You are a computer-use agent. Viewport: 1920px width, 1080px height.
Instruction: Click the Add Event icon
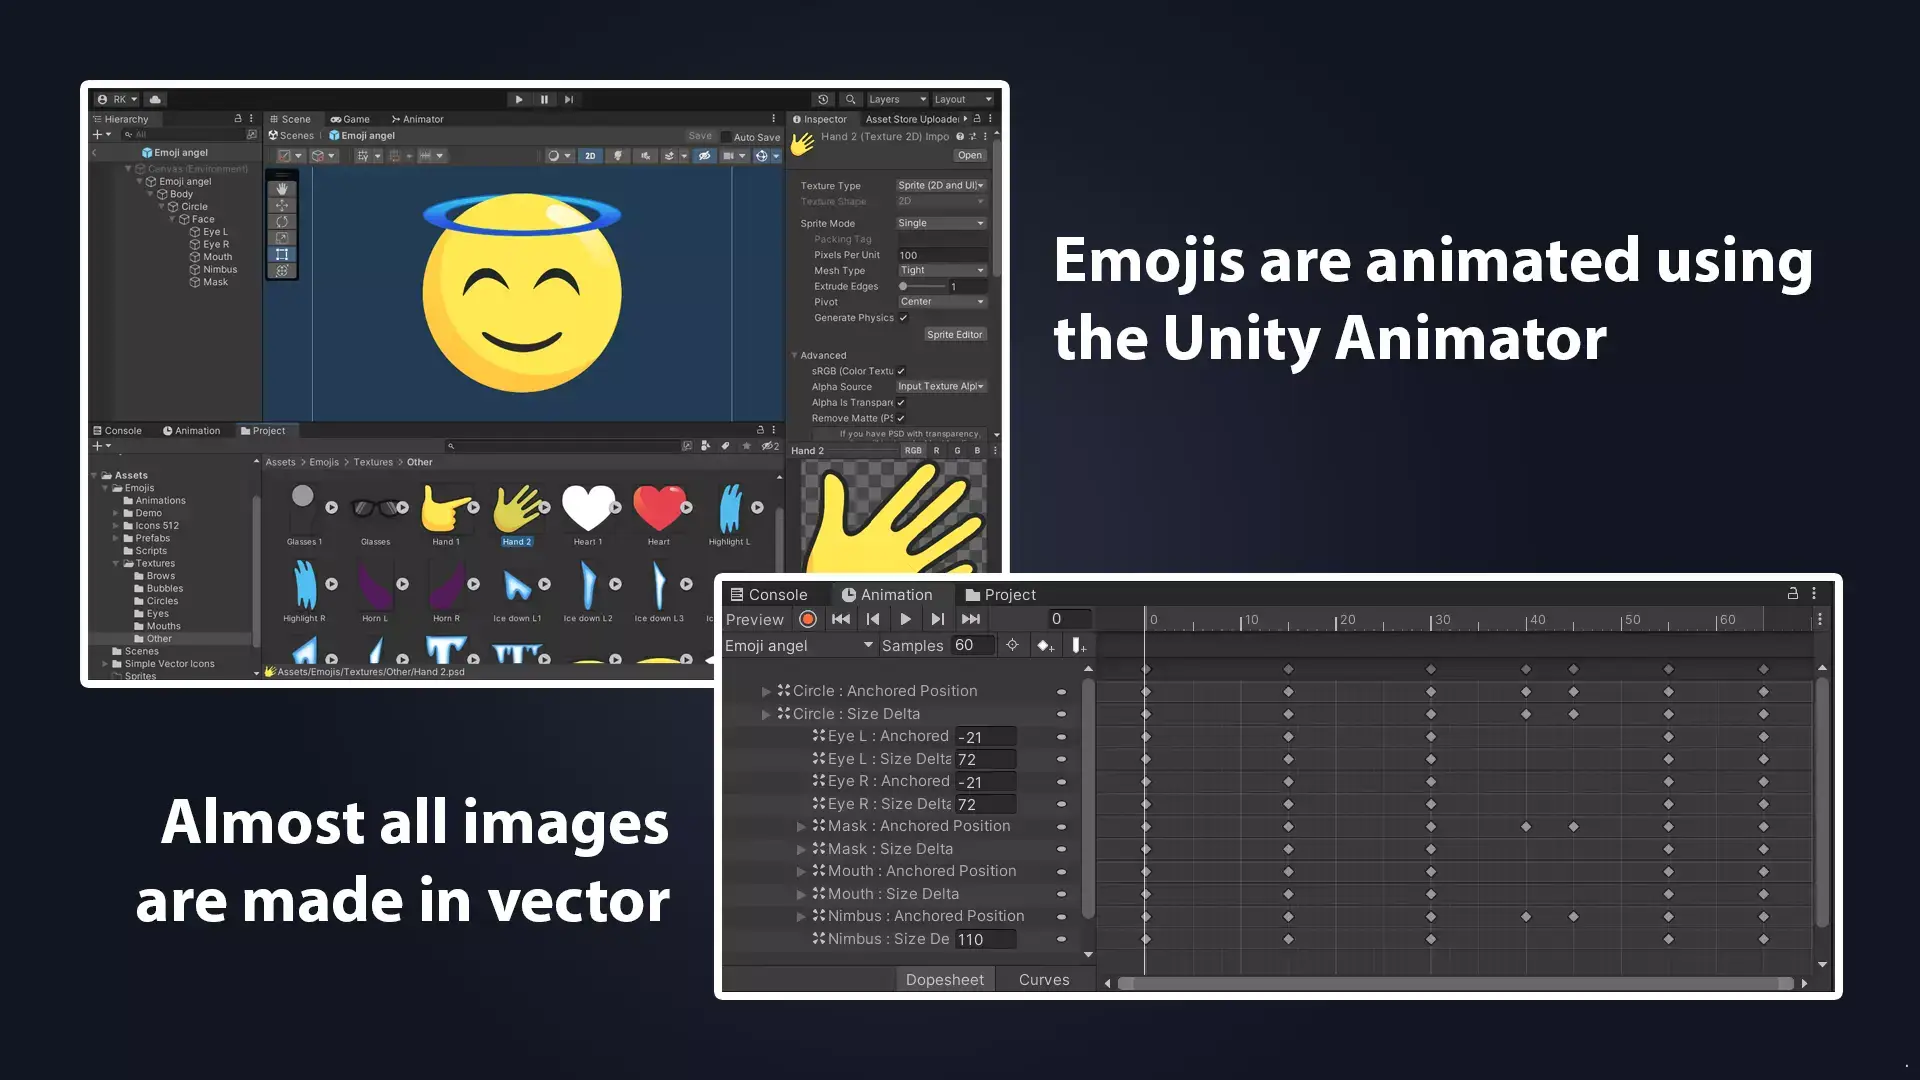tap(1079, 646)
